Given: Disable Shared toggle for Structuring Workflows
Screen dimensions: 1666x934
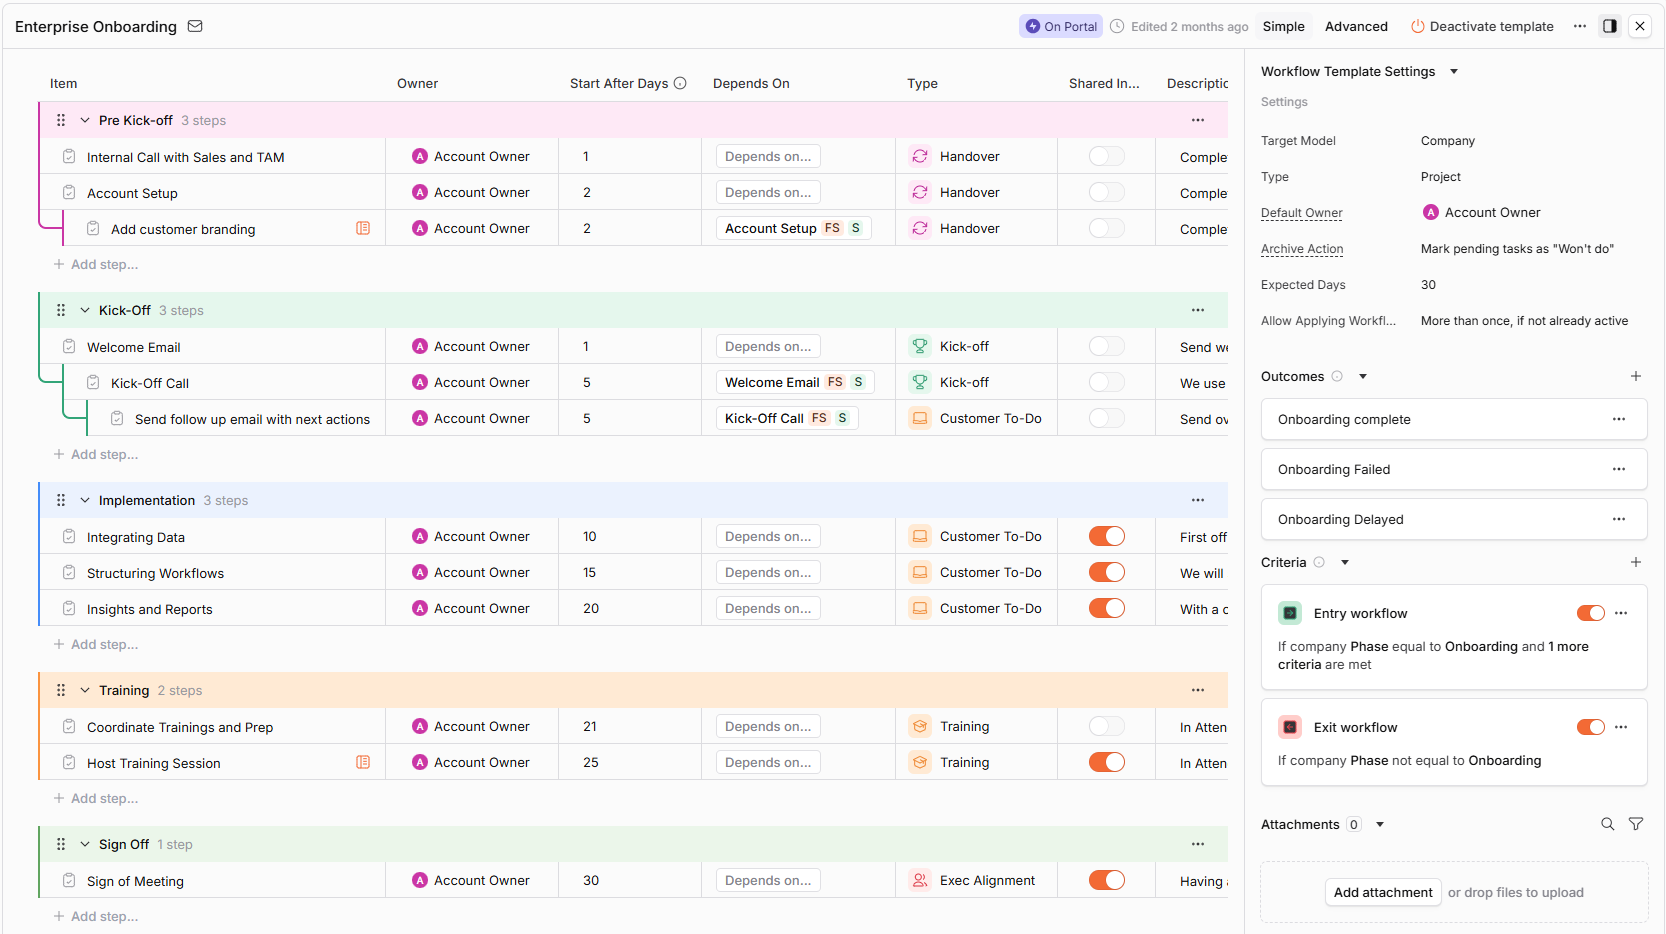Looking at the screenshot, I should 1107,572.
